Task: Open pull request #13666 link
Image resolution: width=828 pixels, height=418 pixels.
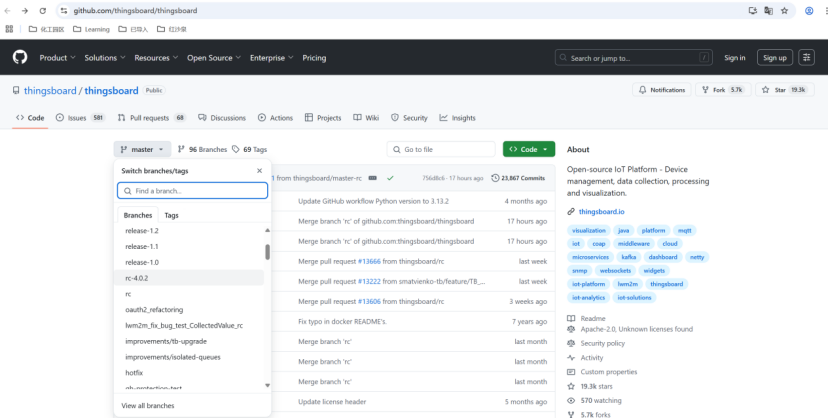Action: pos(369,261)
